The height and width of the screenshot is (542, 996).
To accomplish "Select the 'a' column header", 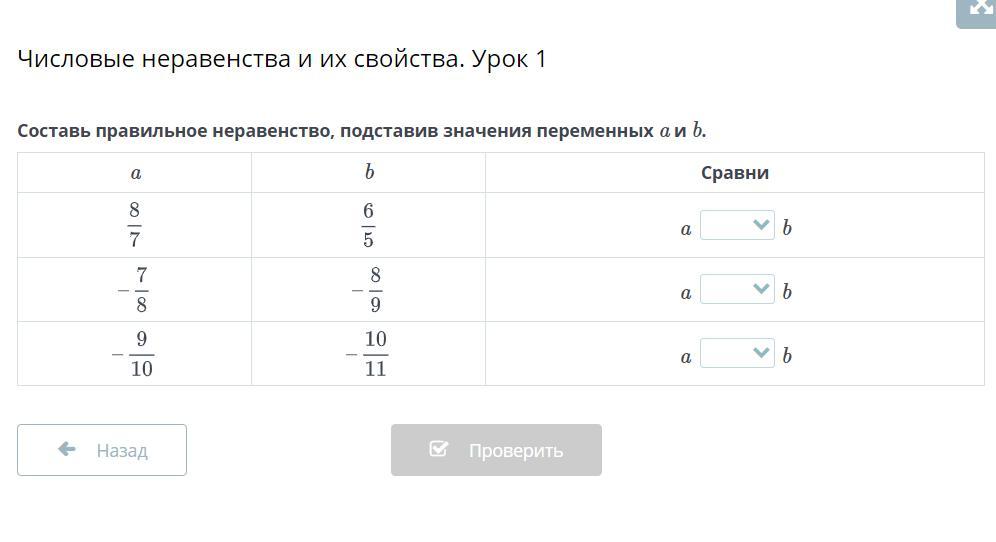I will [x=135, y=173].
